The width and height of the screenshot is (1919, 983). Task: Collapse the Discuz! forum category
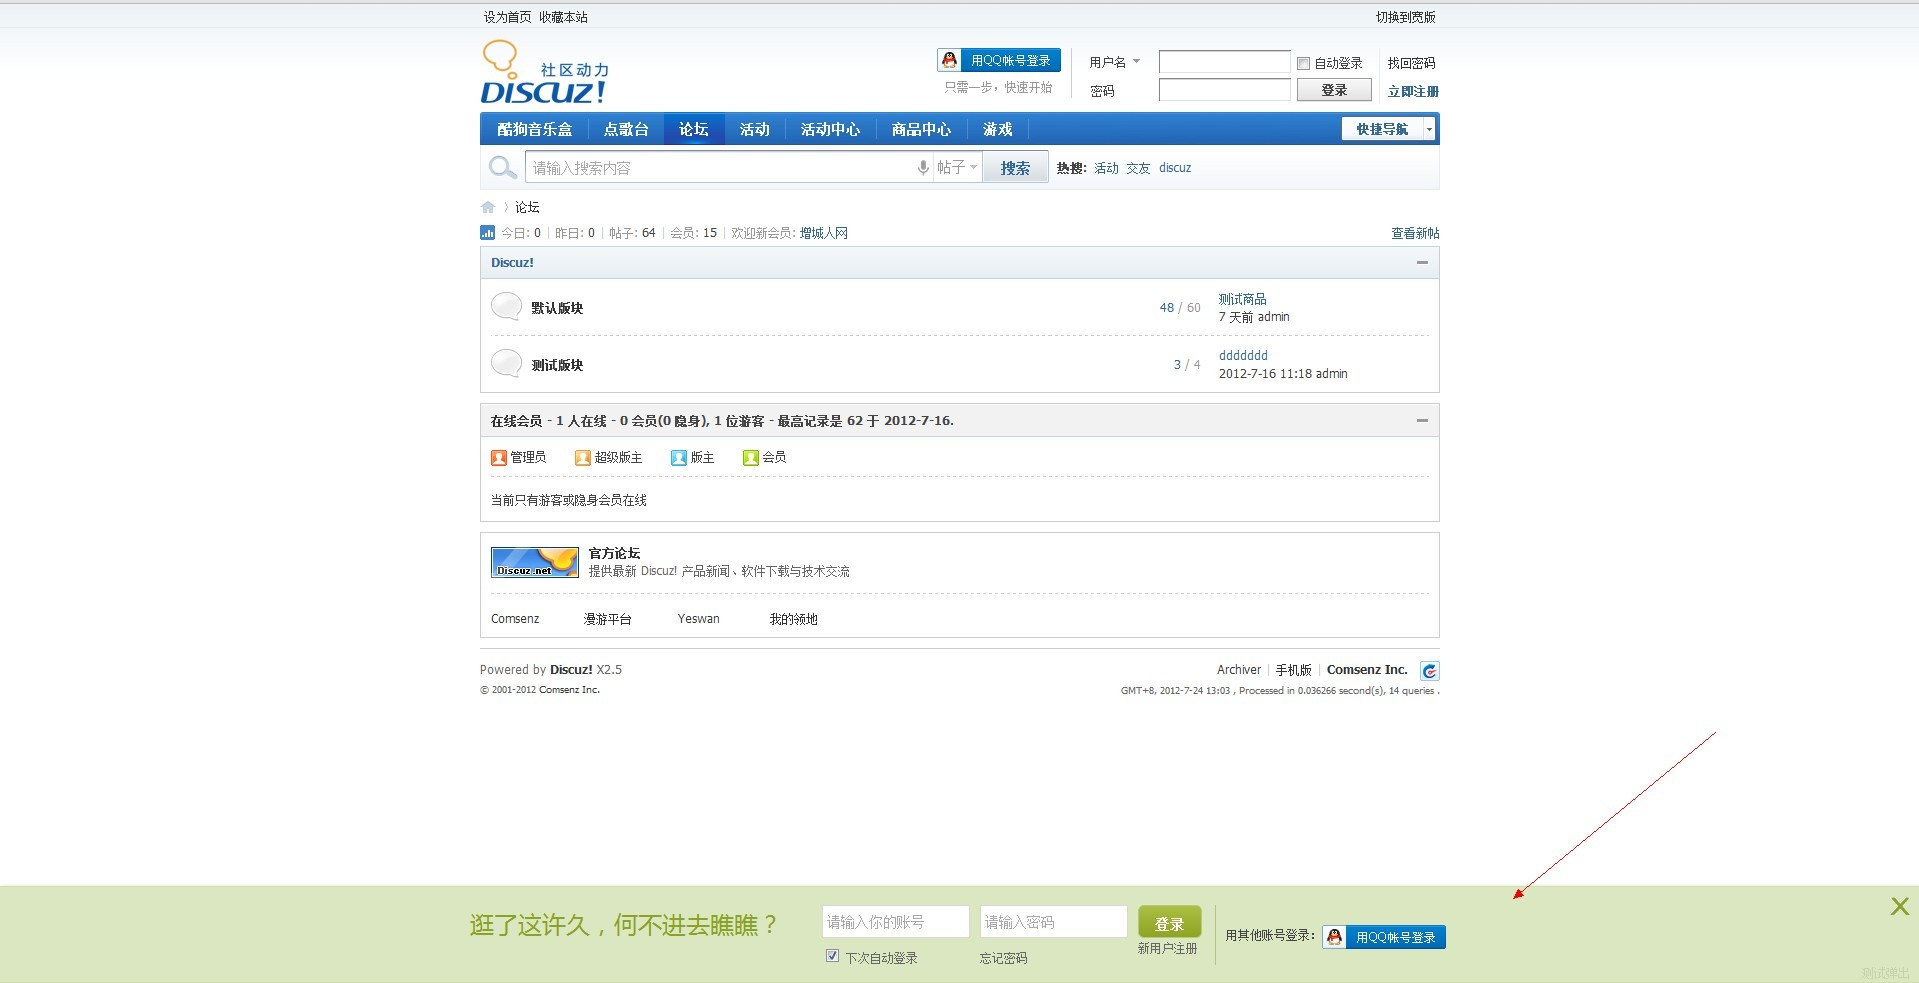(x=1422, y=263)
